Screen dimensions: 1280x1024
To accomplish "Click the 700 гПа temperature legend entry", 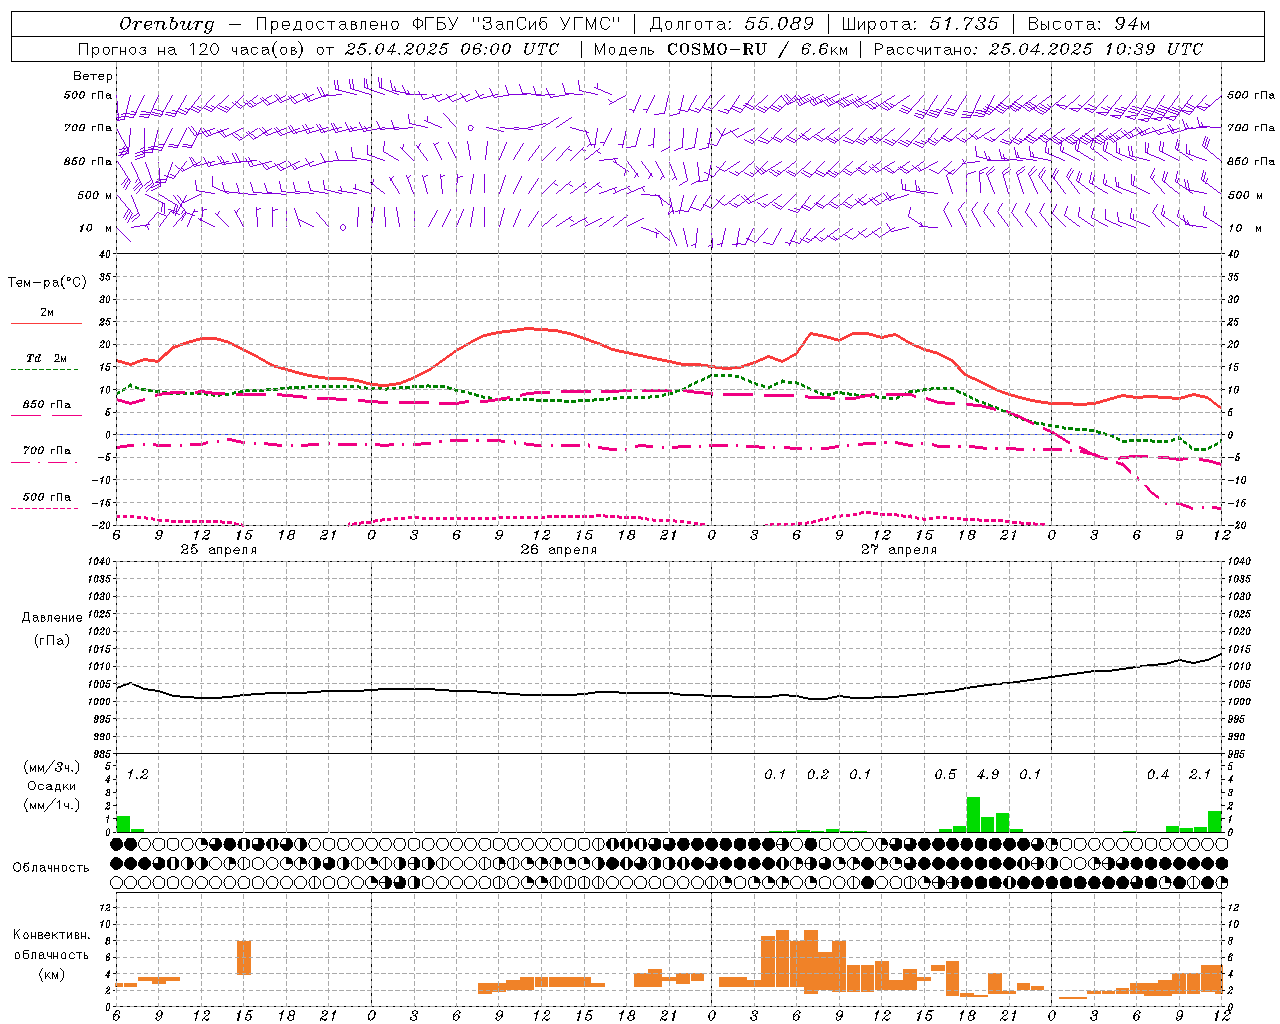I will (x=47, y=450).
